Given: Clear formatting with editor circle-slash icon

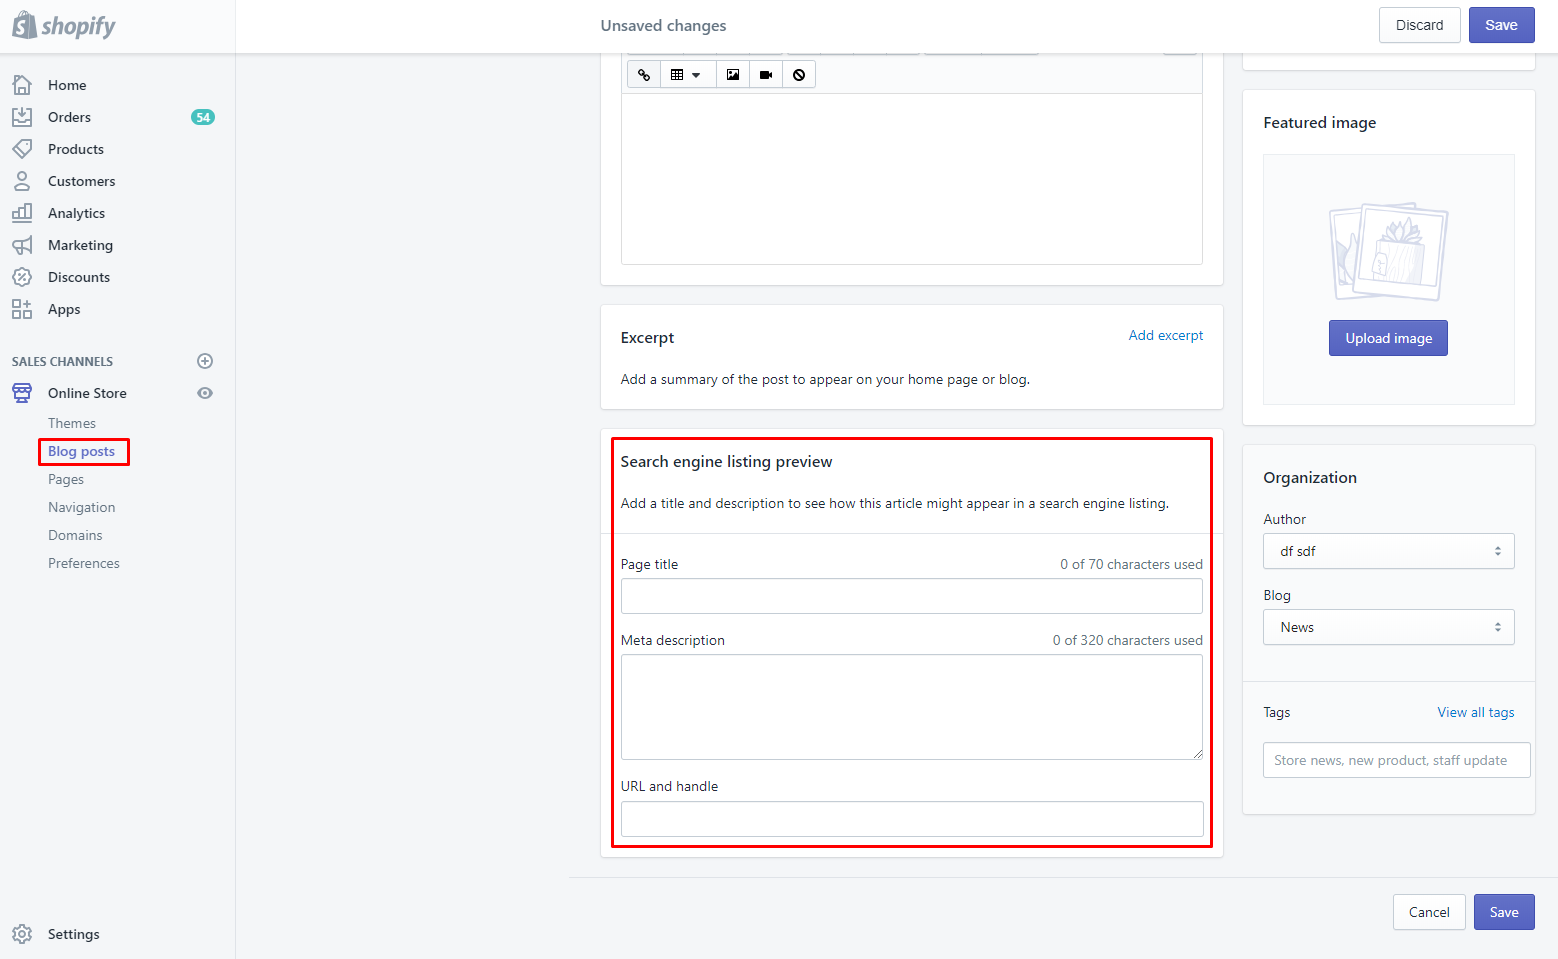Looking at the screenshot, I should (799, 75).
